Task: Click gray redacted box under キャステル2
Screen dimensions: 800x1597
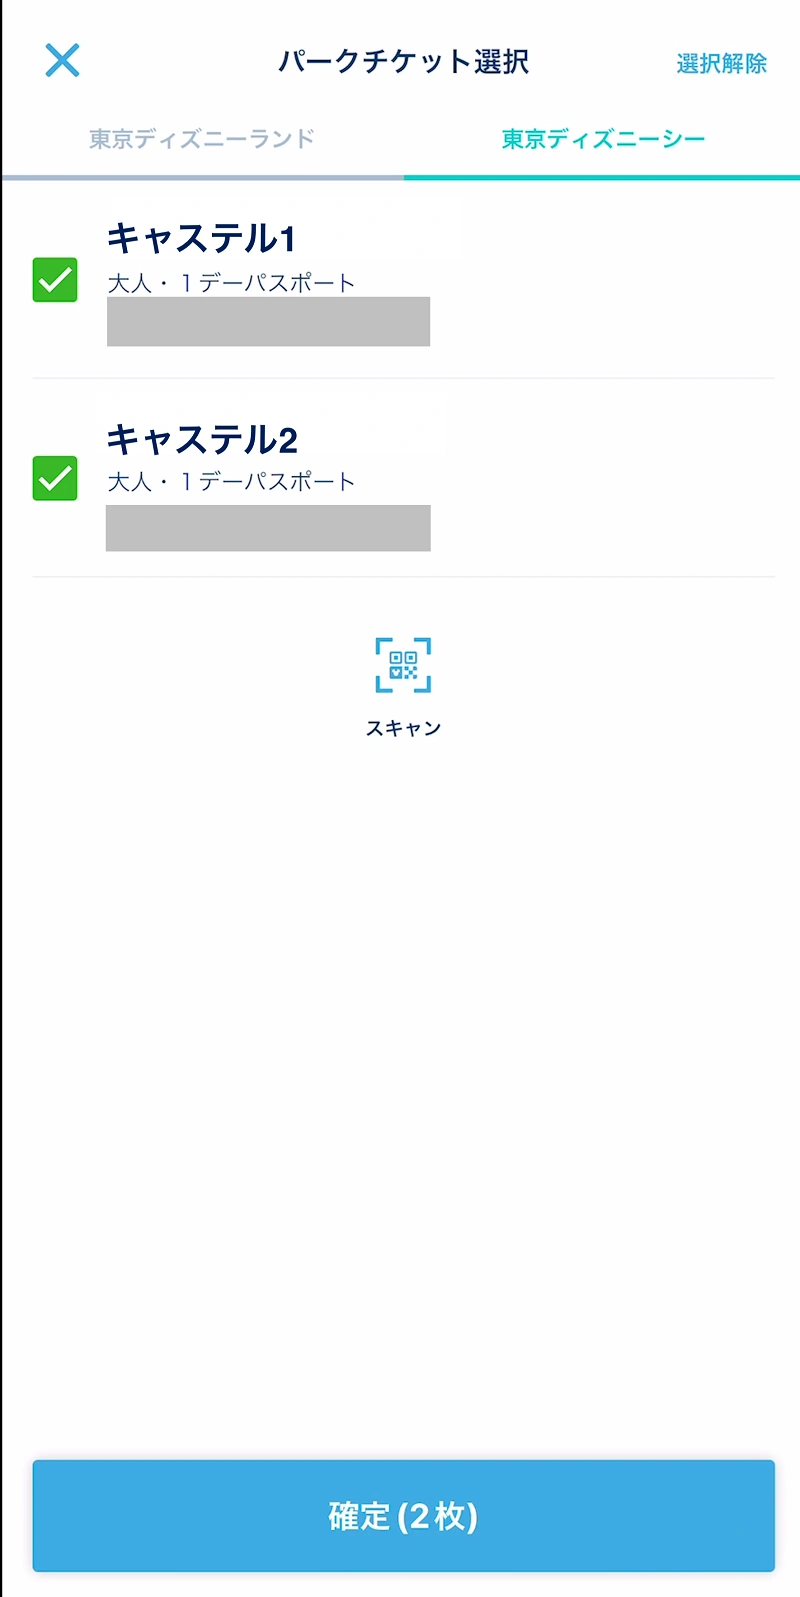Action: tap(268, 528)
